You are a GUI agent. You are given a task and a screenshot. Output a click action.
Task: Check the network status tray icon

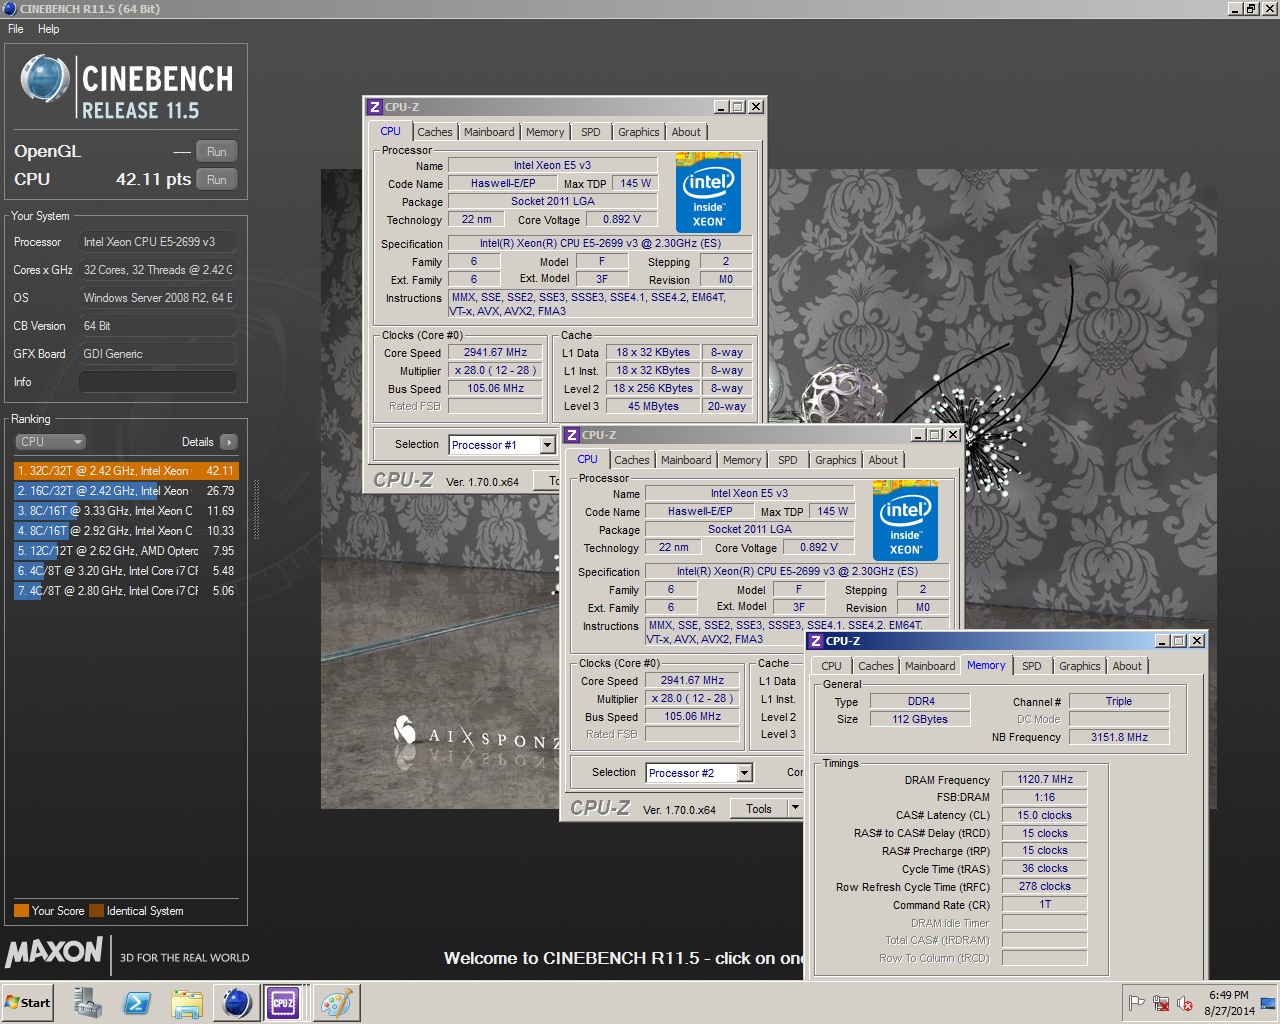1161,1003
